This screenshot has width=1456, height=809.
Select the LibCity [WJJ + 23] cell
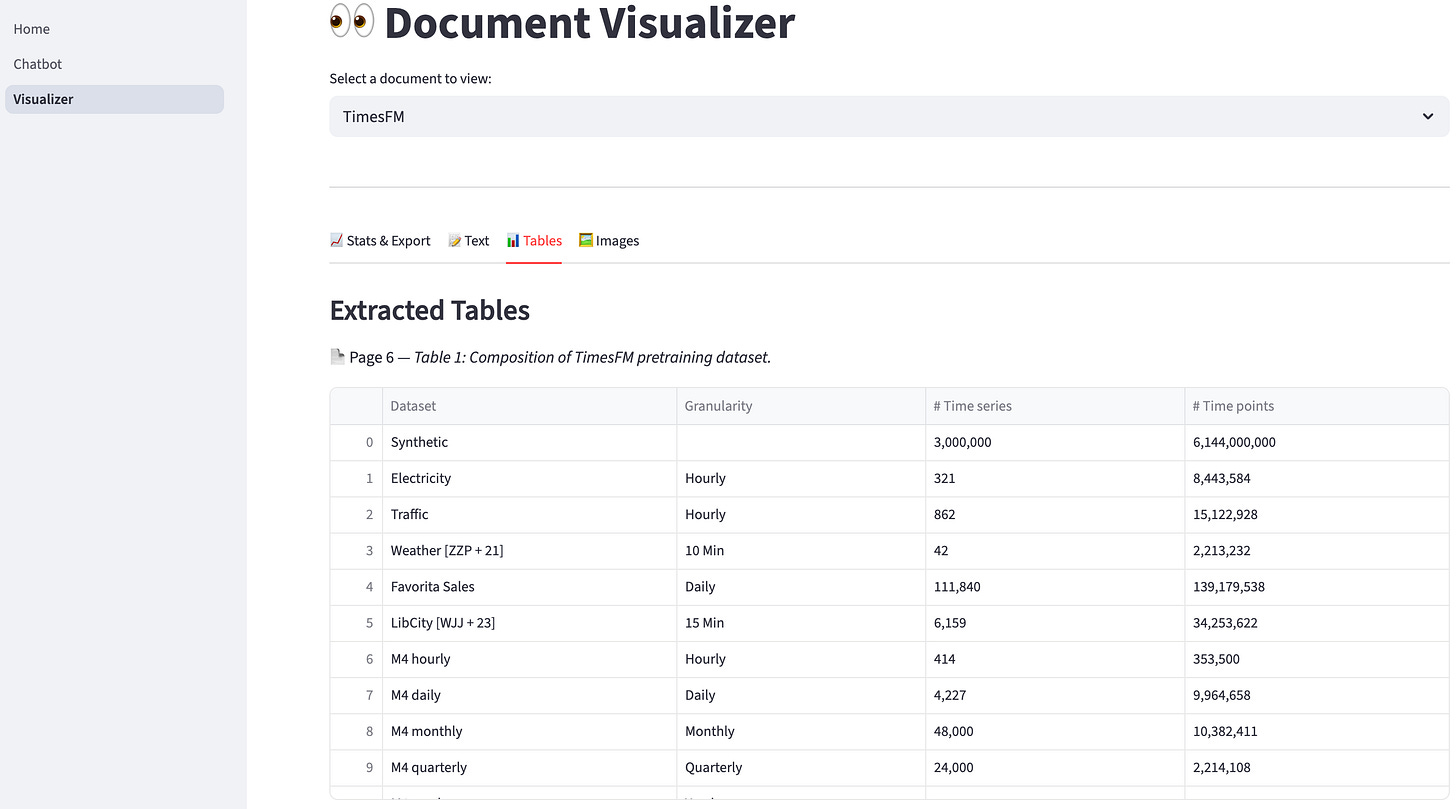click(529, 622)
